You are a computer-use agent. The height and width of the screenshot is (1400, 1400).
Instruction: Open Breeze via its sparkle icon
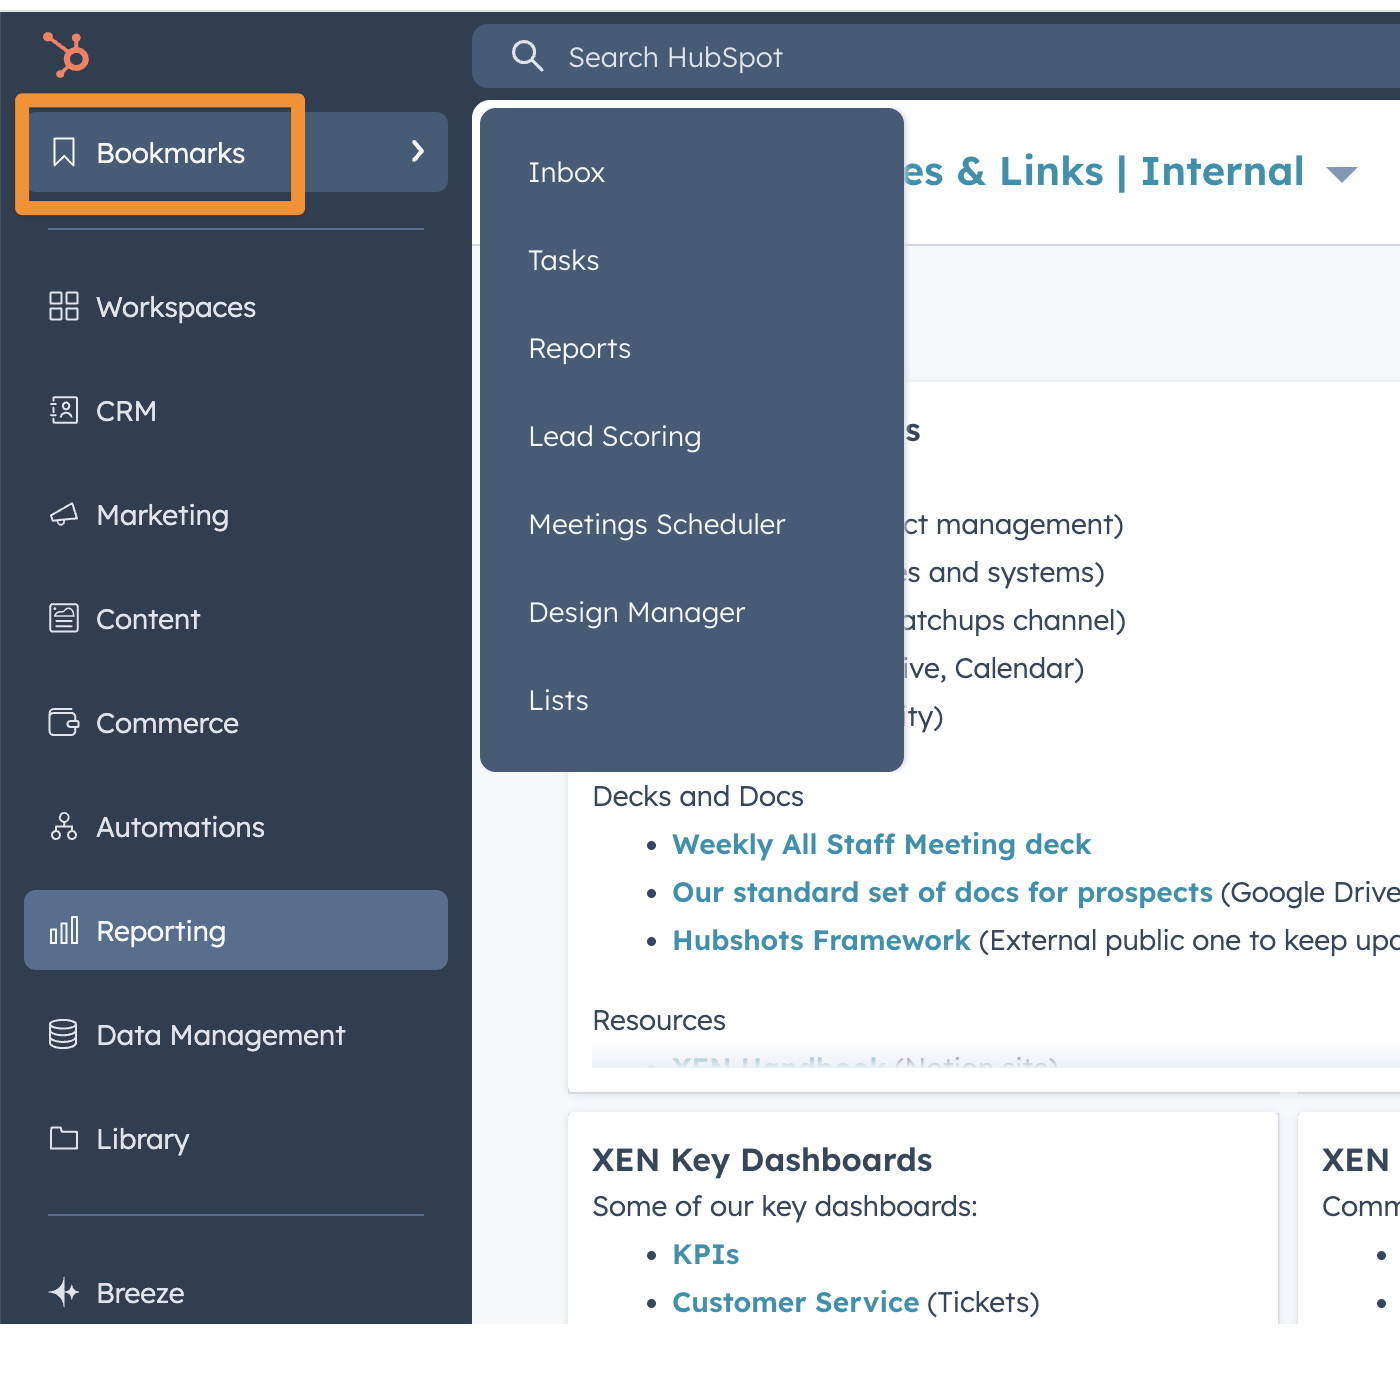pos(64,1293)
